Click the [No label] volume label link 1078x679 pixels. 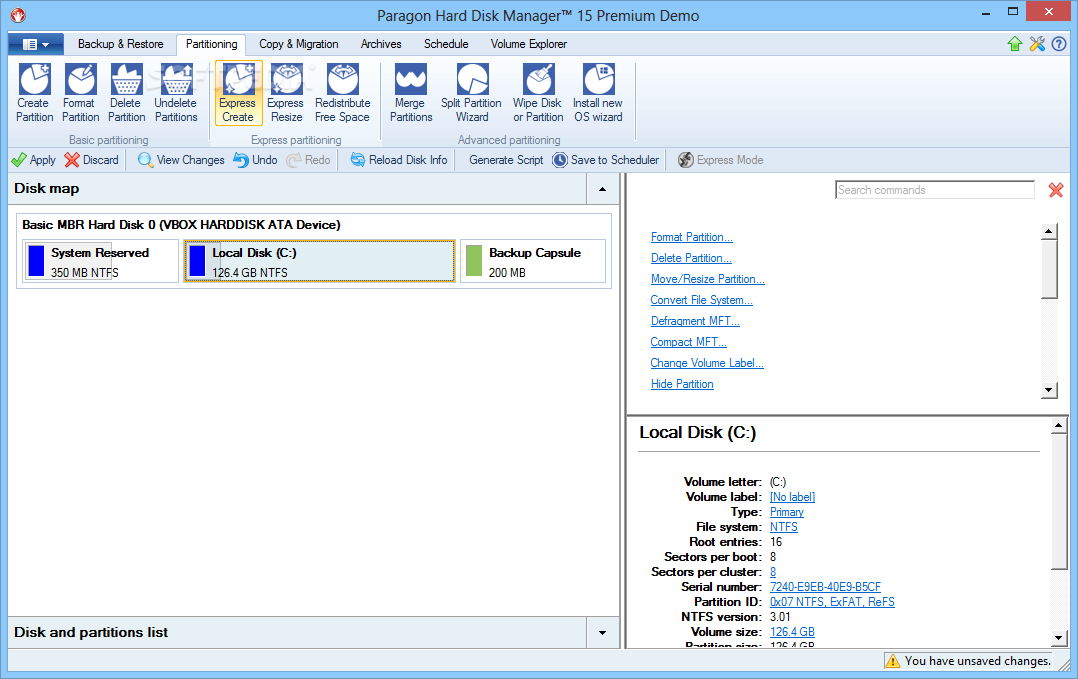pos(792,497)
